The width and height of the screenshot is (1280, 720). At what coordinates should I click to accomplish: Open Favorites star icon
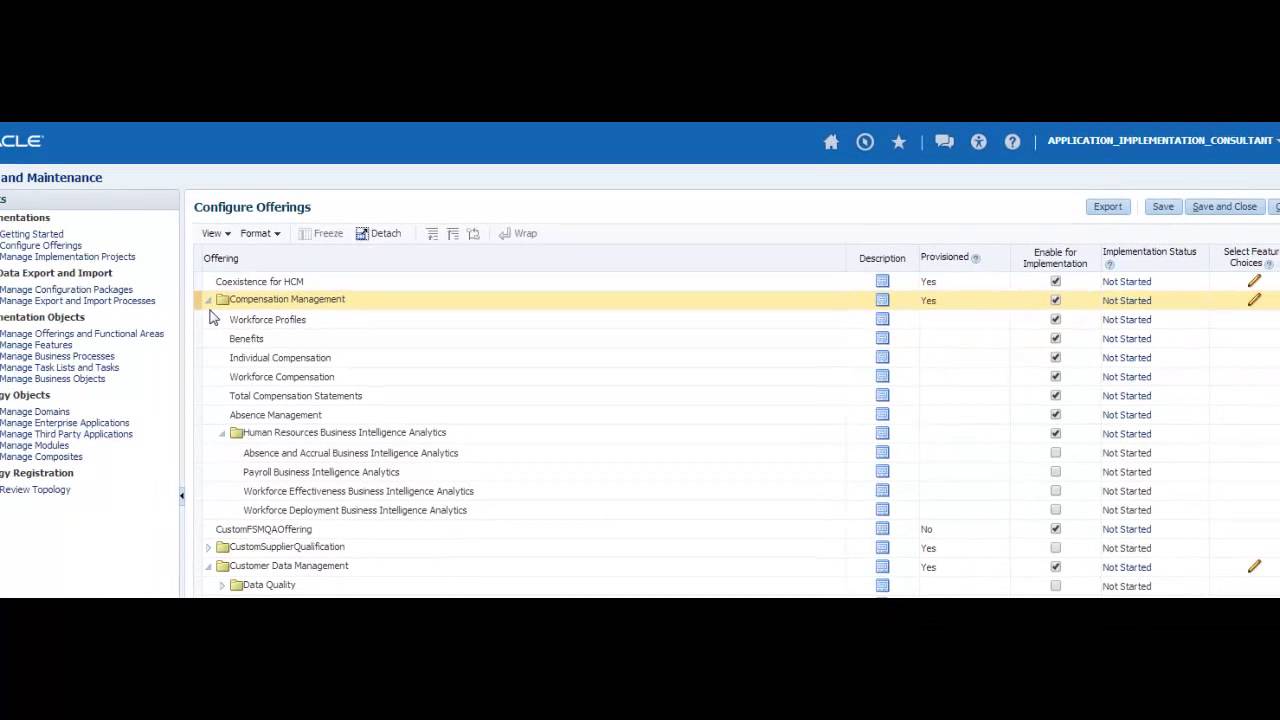899,142
